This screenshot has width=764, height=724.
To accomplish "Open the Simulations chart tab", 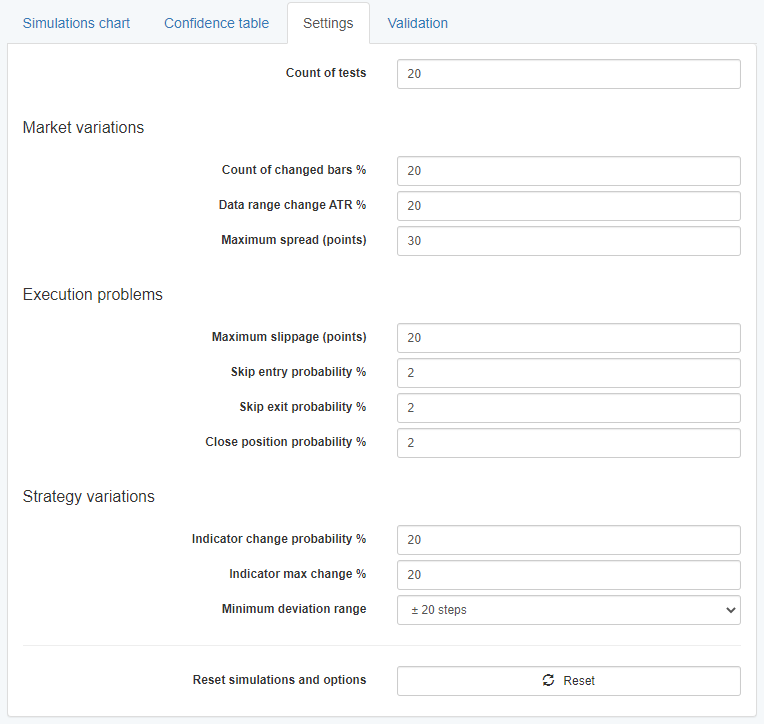I will coord(76,23).
